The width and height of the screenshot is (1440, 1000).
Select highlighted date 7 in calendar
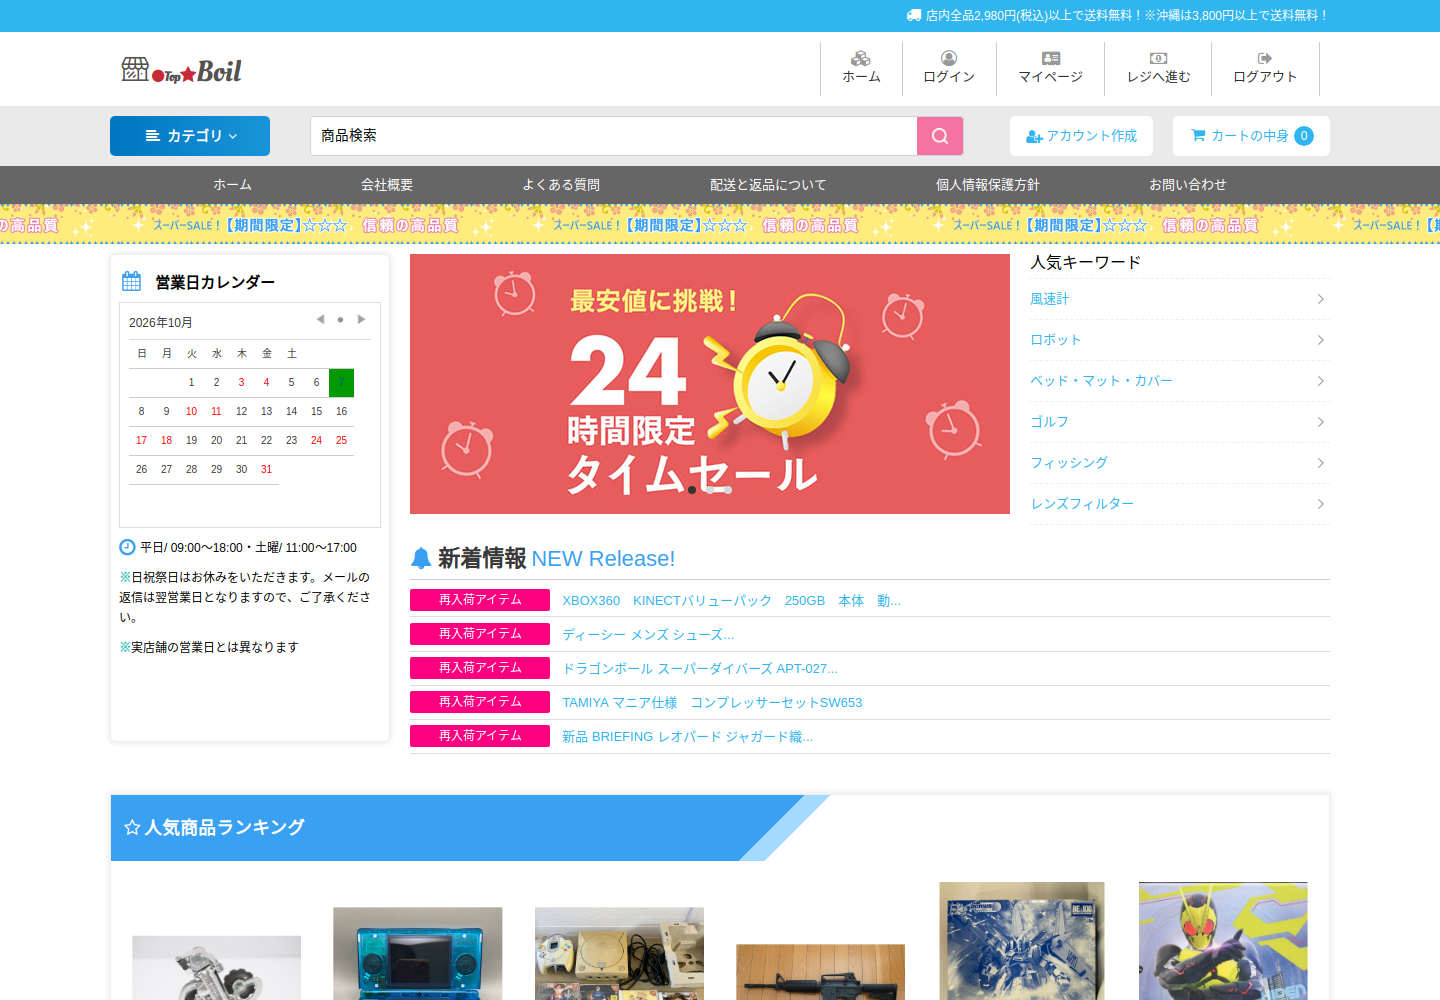click(341, 382)
